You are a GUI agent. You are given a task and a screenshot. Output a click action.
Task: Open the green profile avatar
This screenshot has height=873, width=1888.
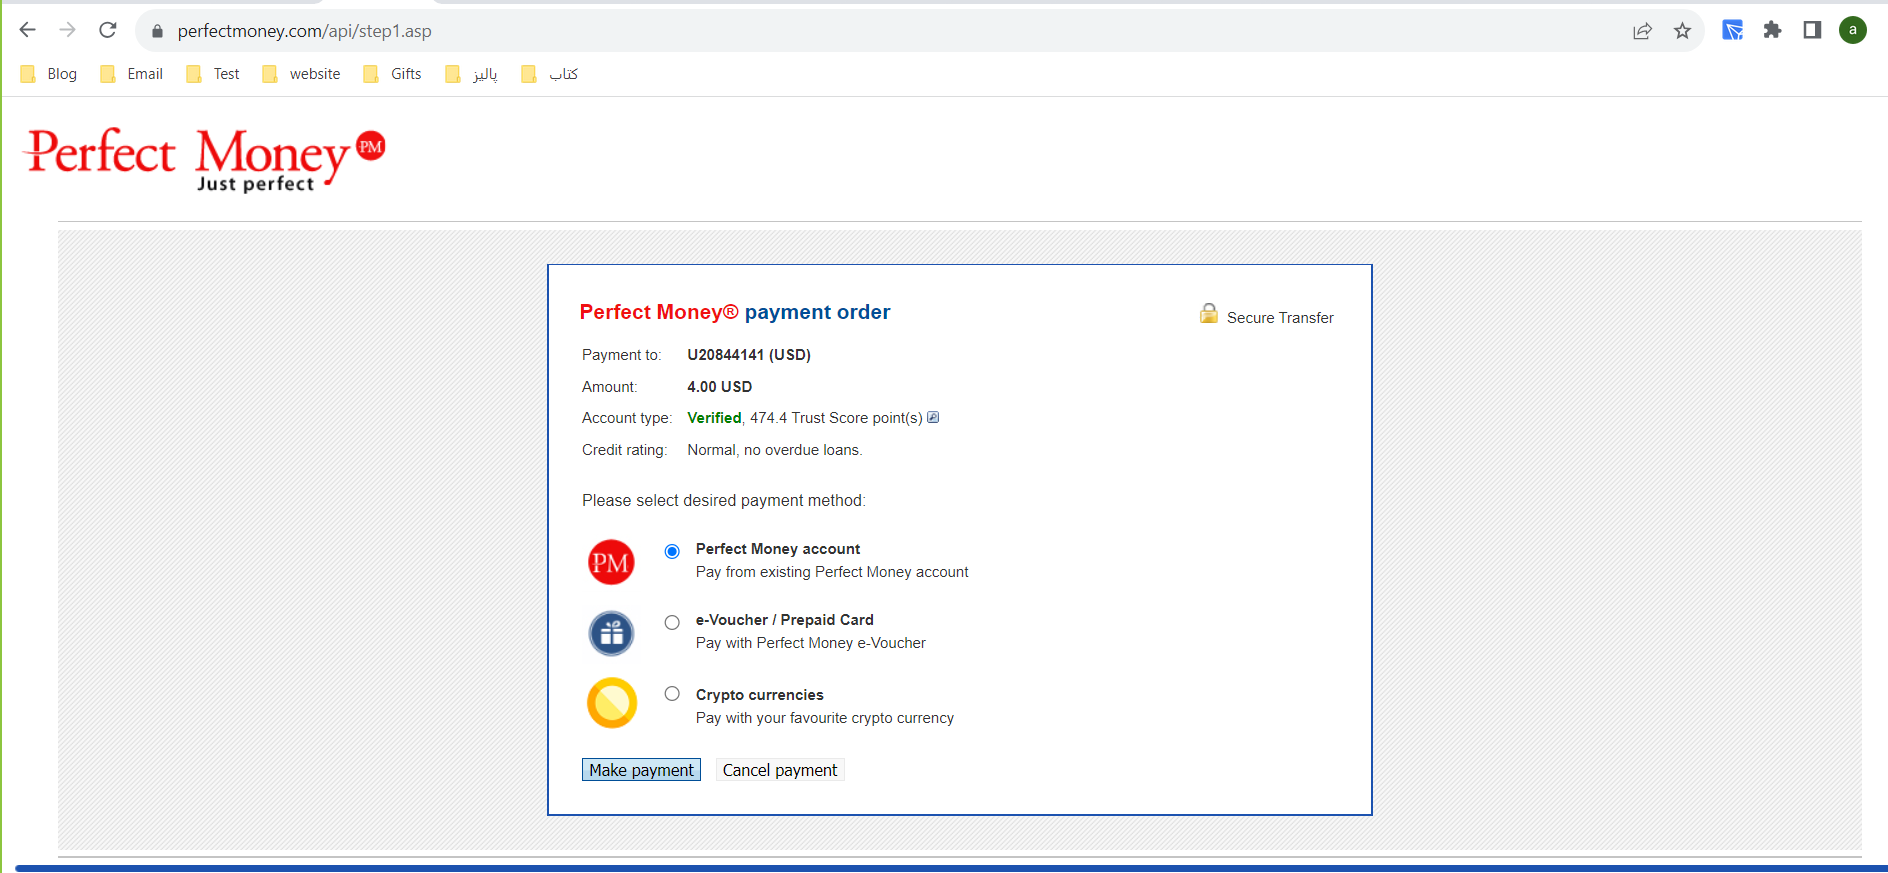1853,30
